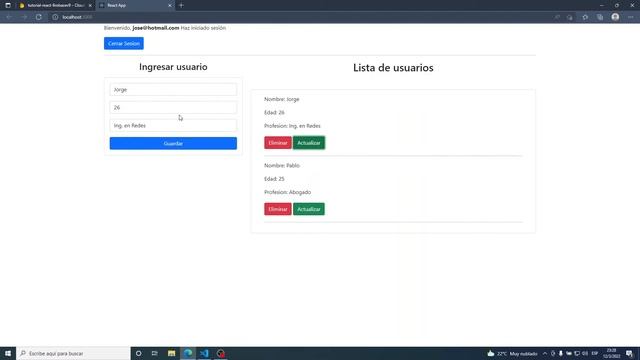
Task: Open the notification center icon
Action: pos(630,353)
